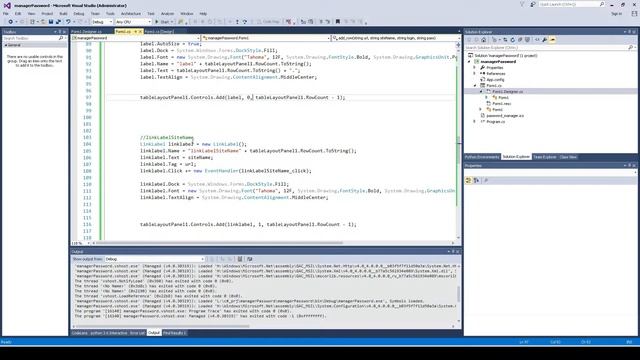
Task: Open the File menu
Action: tap(6, 13)
